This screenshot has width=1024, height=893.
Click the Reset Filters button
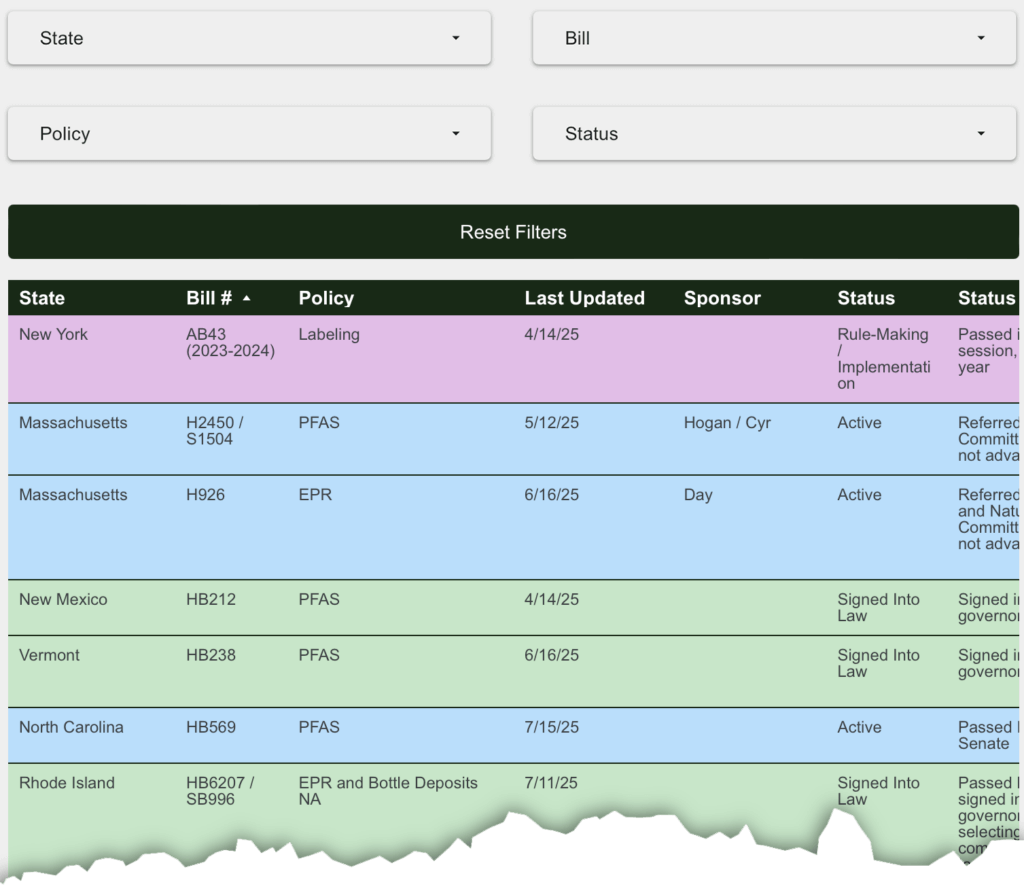(513, 232)
